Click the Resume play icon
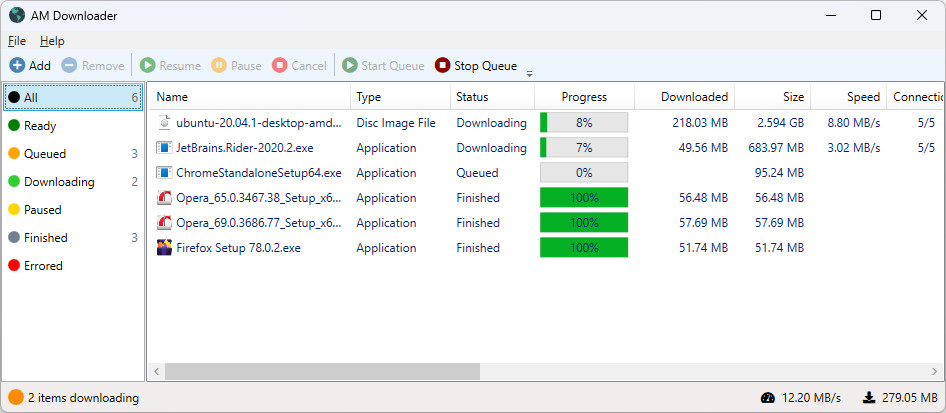The width and height of the screenshot is (946, 413). pyautogui.click(x=147, y=65)
